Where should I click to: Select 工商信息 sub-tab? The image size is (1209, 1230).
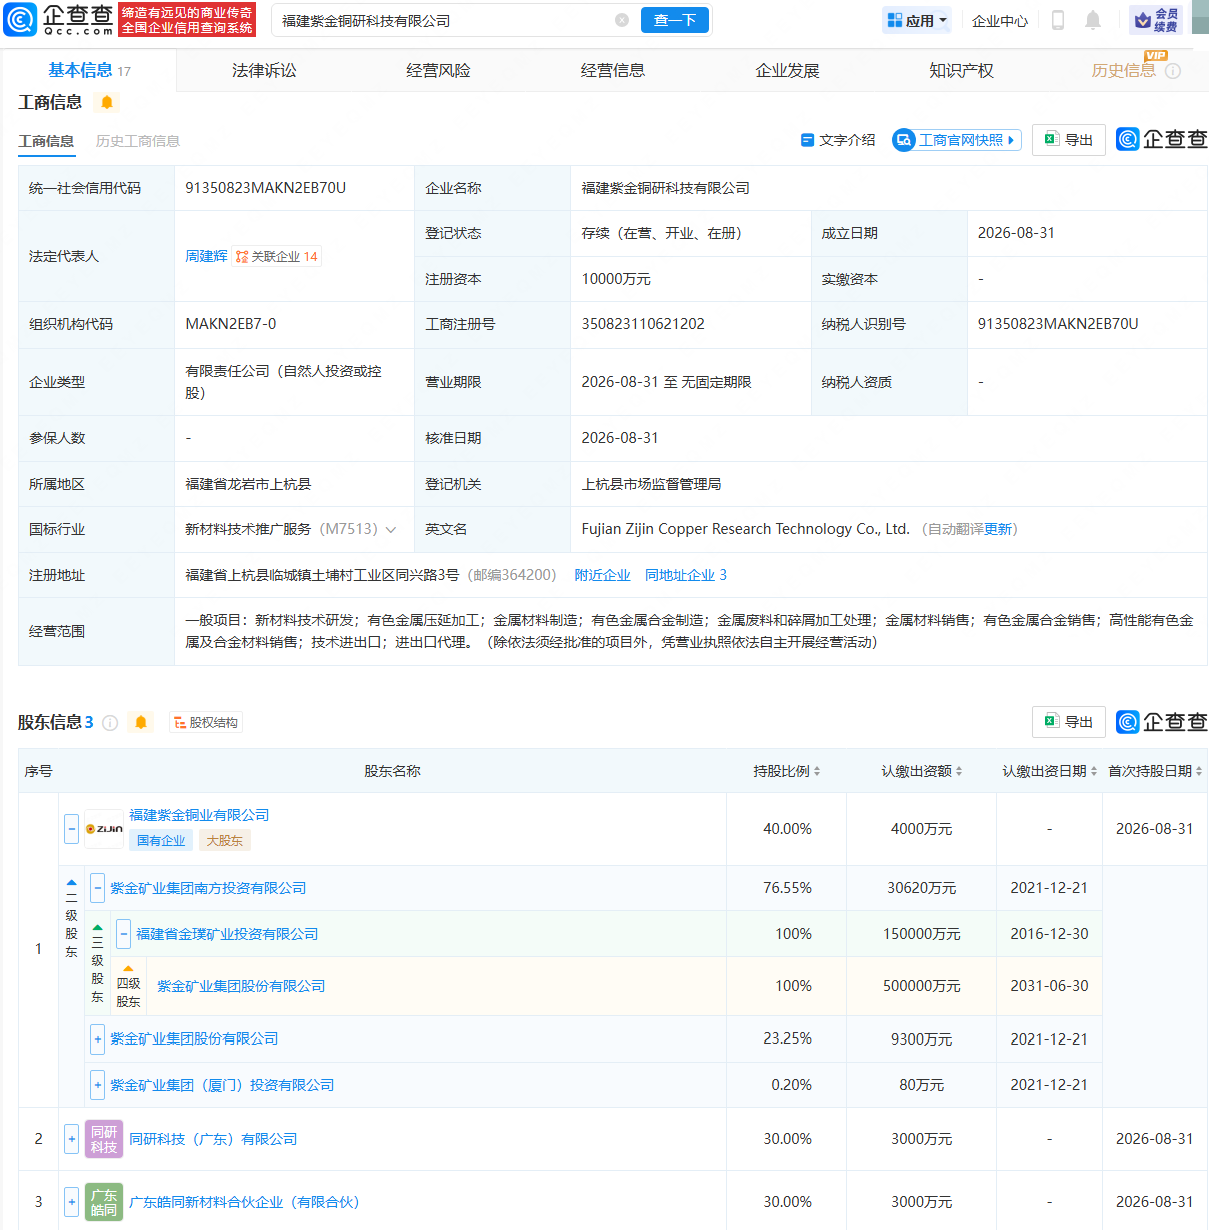point(46,141)
